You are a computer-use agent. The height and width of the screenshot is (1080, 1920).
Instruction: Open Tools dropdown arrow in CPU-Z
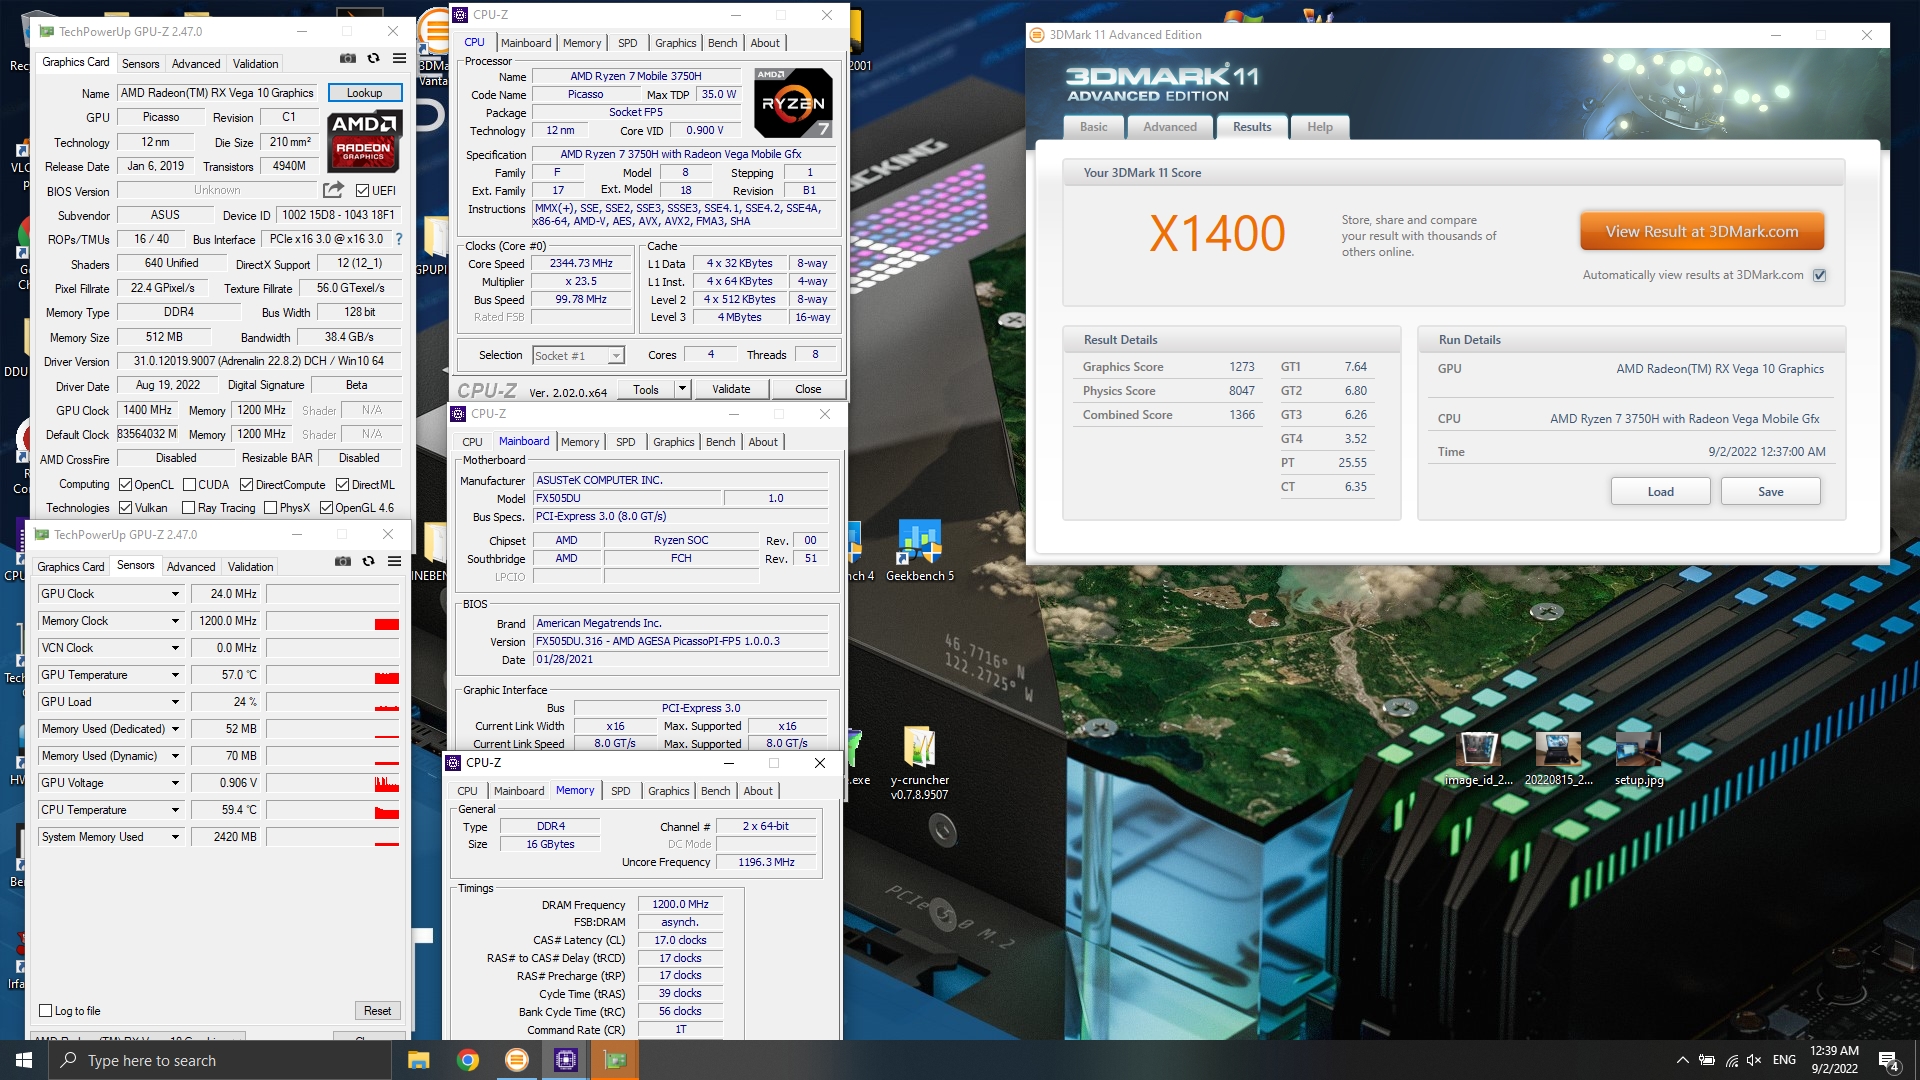(x=682, y=389)
